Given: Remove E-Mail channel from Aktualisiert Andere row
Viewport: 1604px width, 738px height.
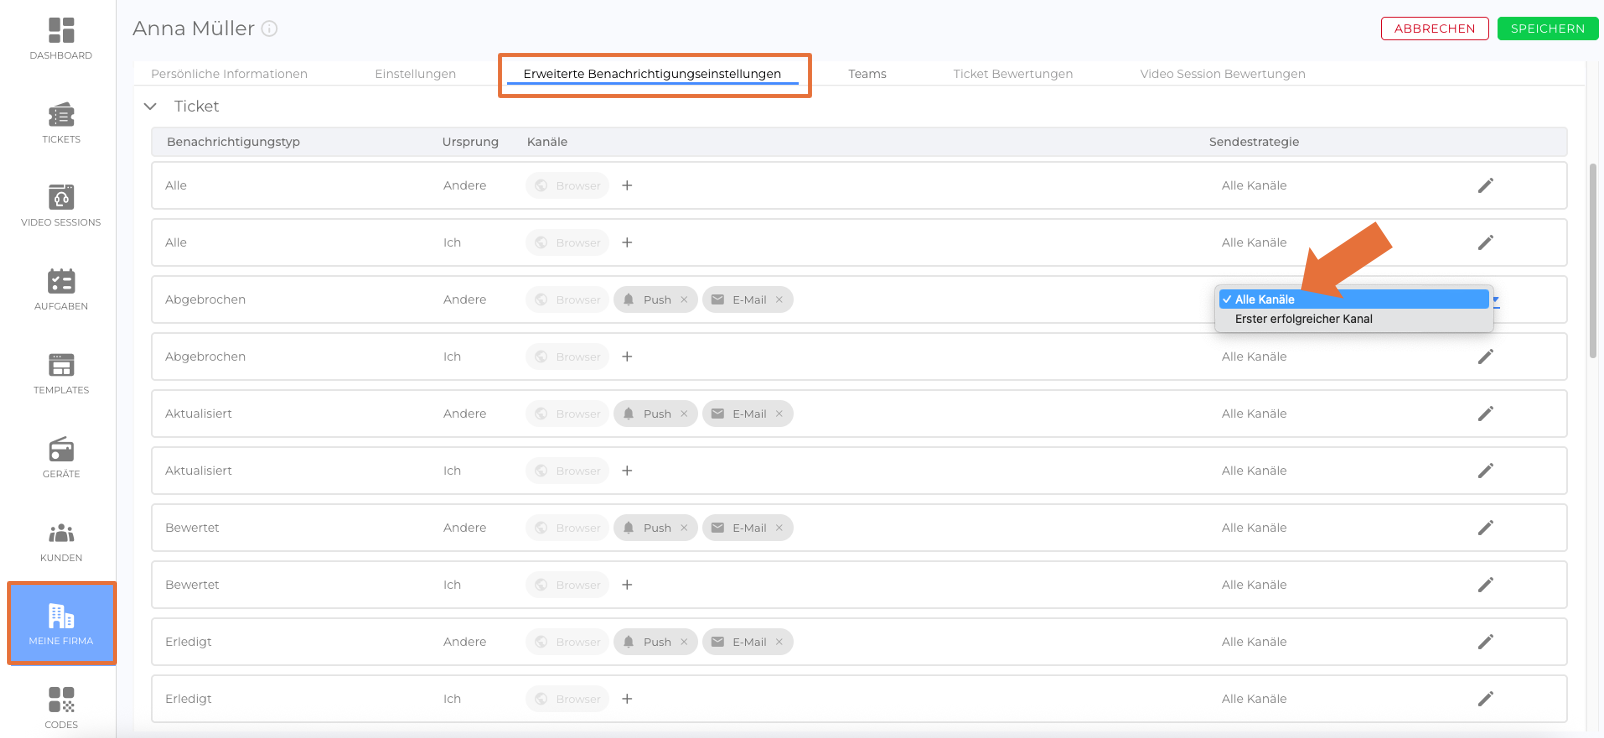Looking at the screenshot, I should pyautogui.click(x=779, y=414).
